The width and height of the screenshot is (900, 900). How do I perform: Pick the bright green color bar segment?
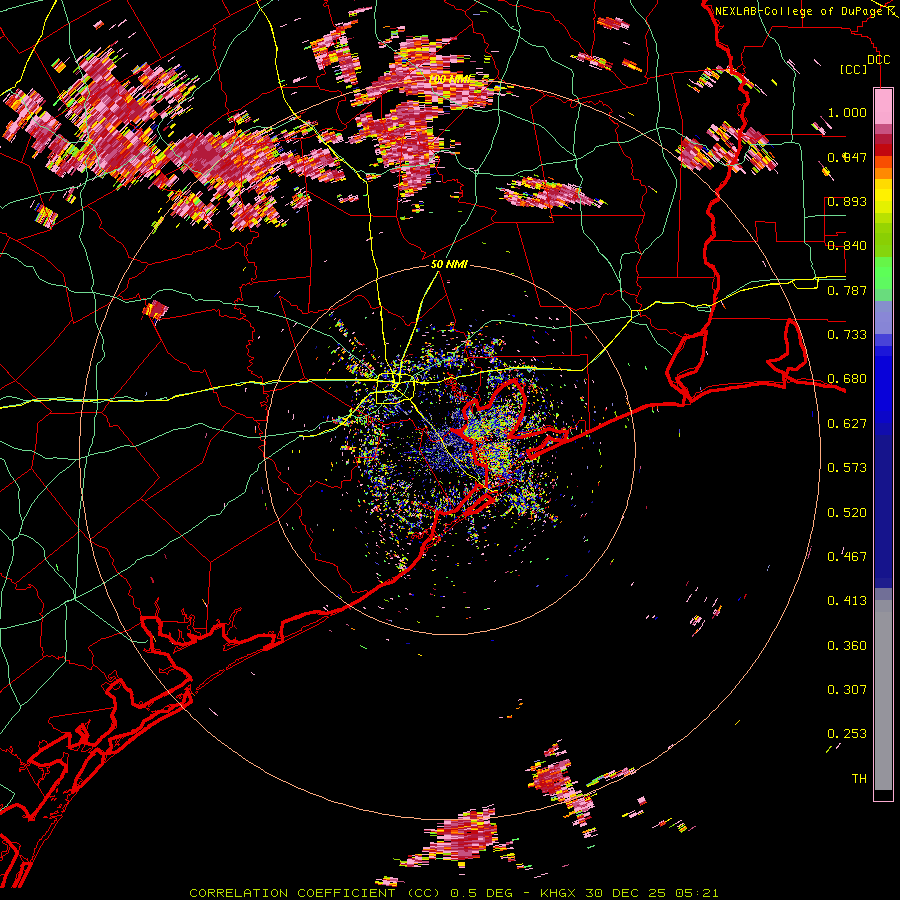[883, 273]
